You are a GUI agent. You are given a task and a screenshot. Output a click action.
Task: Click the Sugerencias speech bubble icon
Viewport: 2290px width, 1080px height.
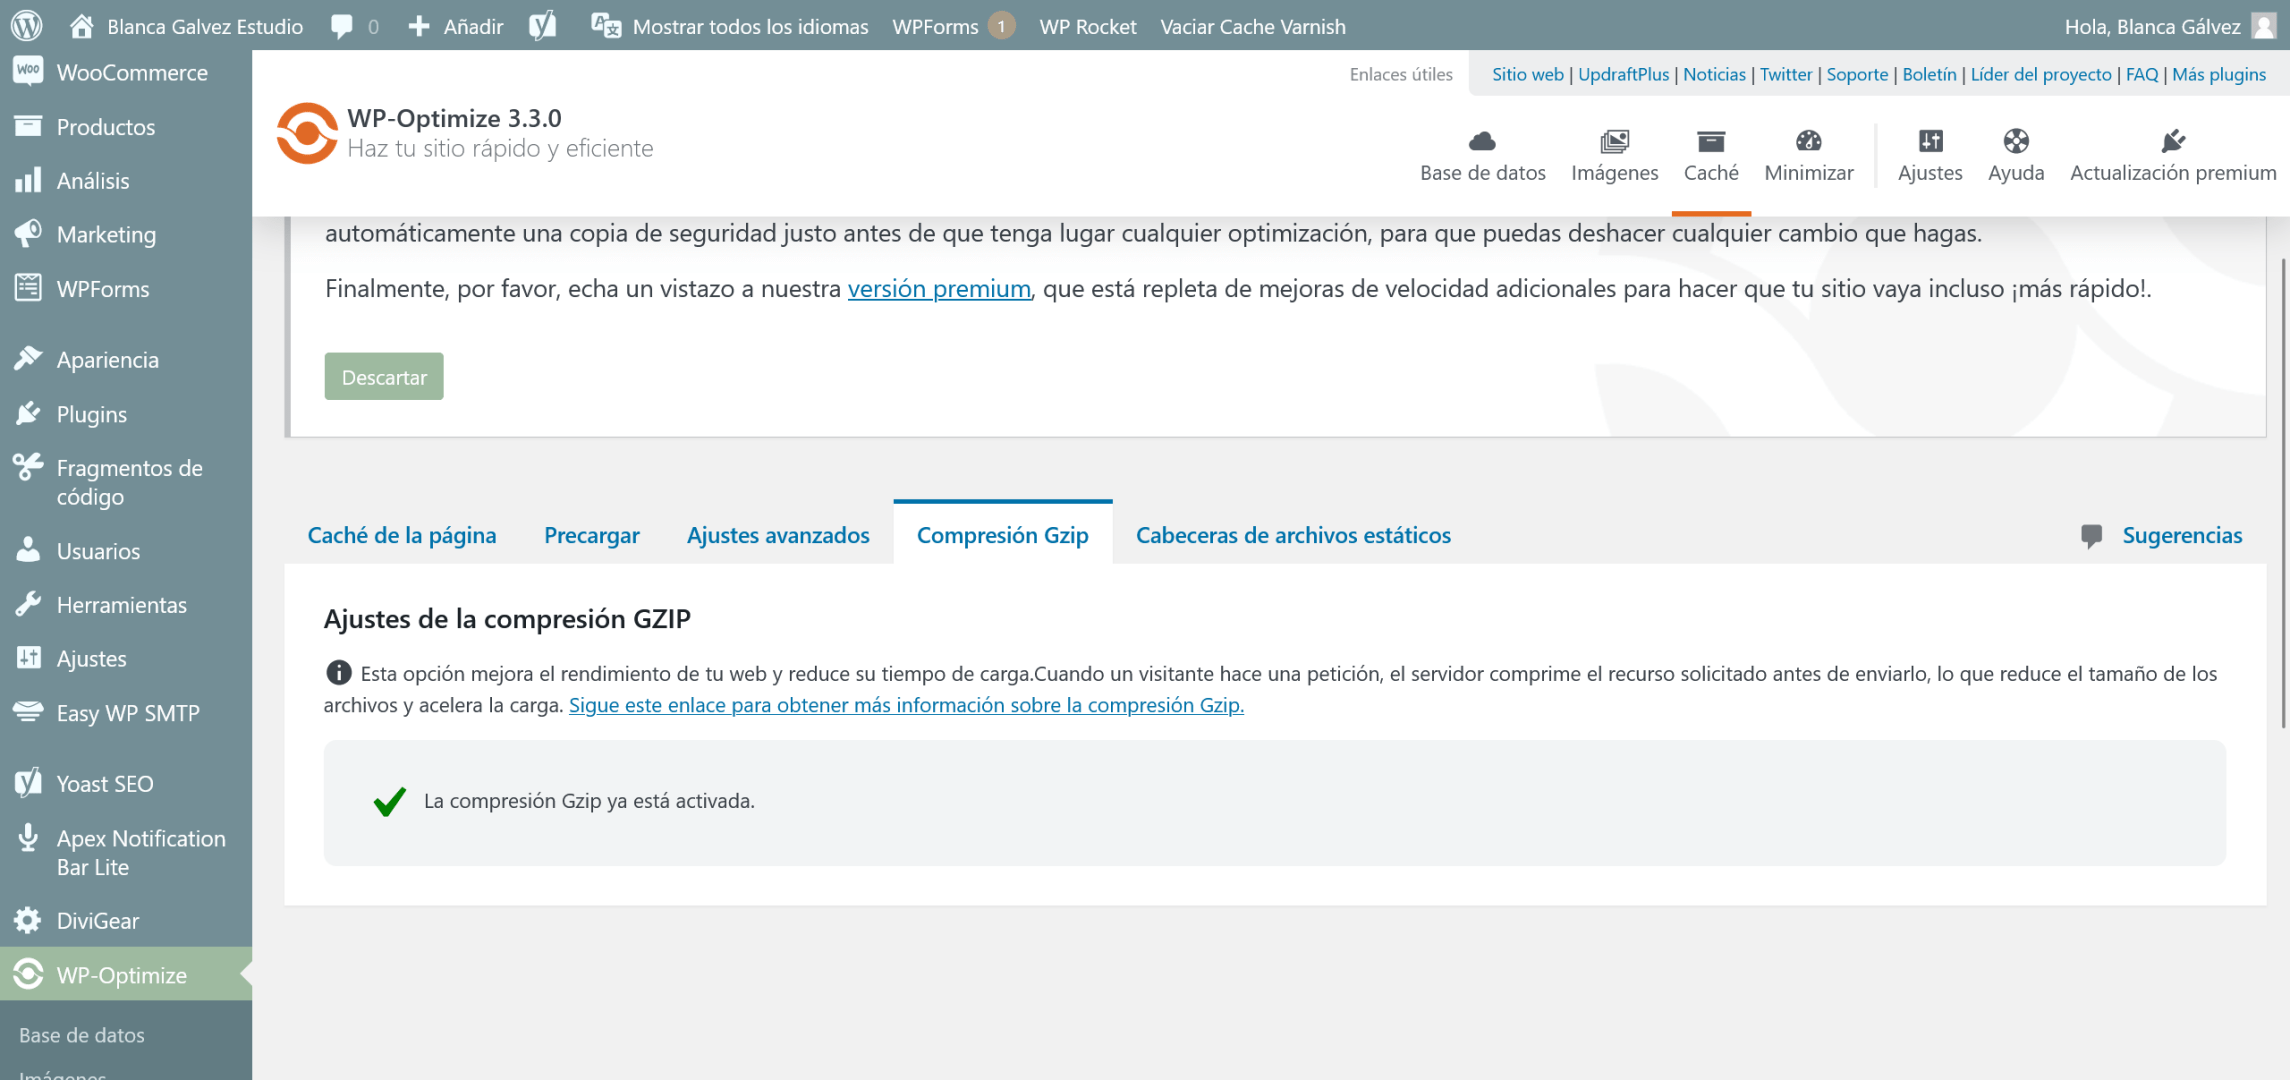(x=2091, y=536)
